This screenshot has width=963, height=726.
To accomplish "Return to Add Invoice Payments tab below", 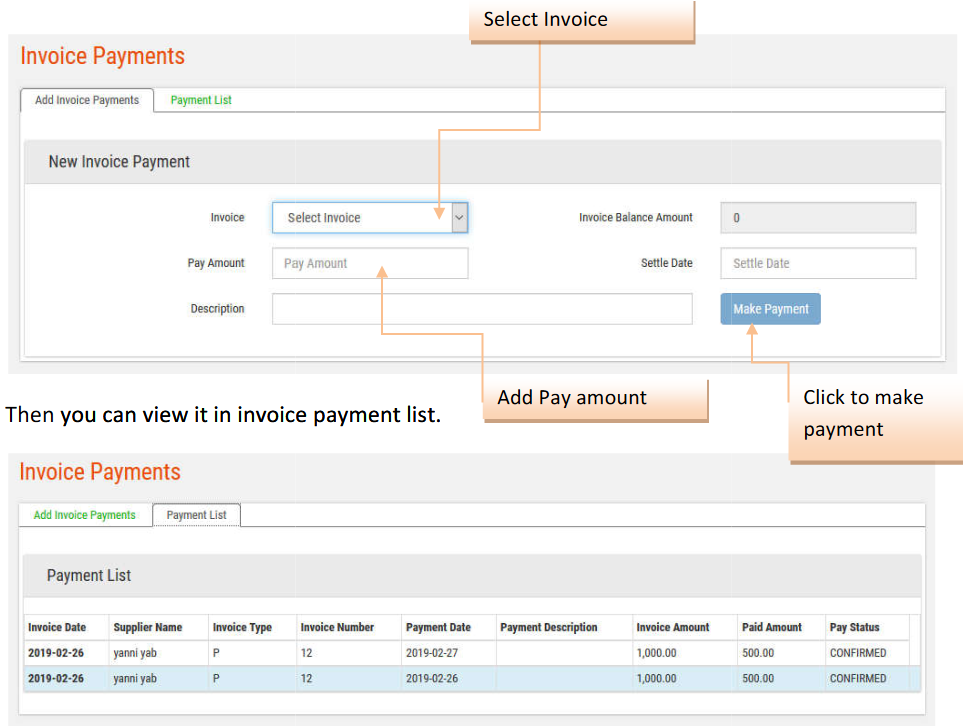I will tap(84, 514).
